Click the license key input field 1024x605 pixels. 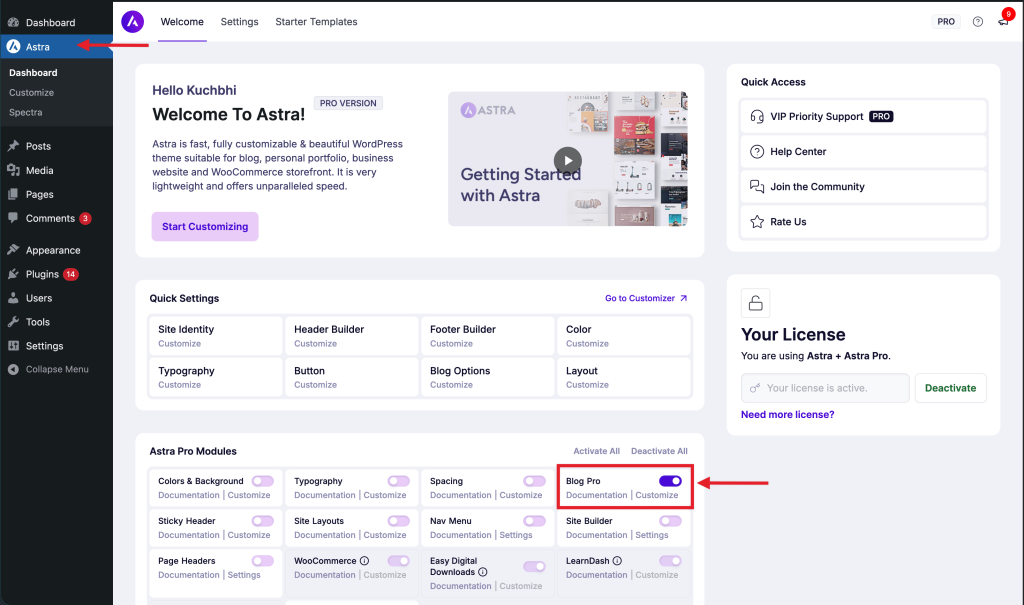point(825,388)
